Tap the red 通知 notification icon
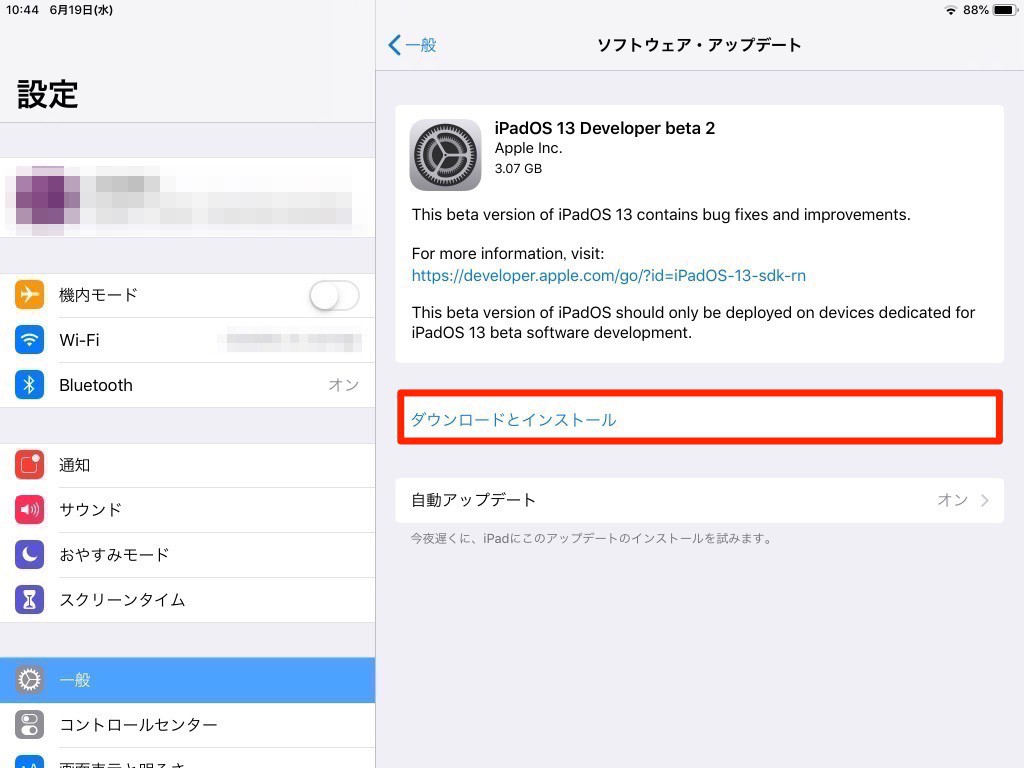The image size is (1024, 768). tap(29, 465)
